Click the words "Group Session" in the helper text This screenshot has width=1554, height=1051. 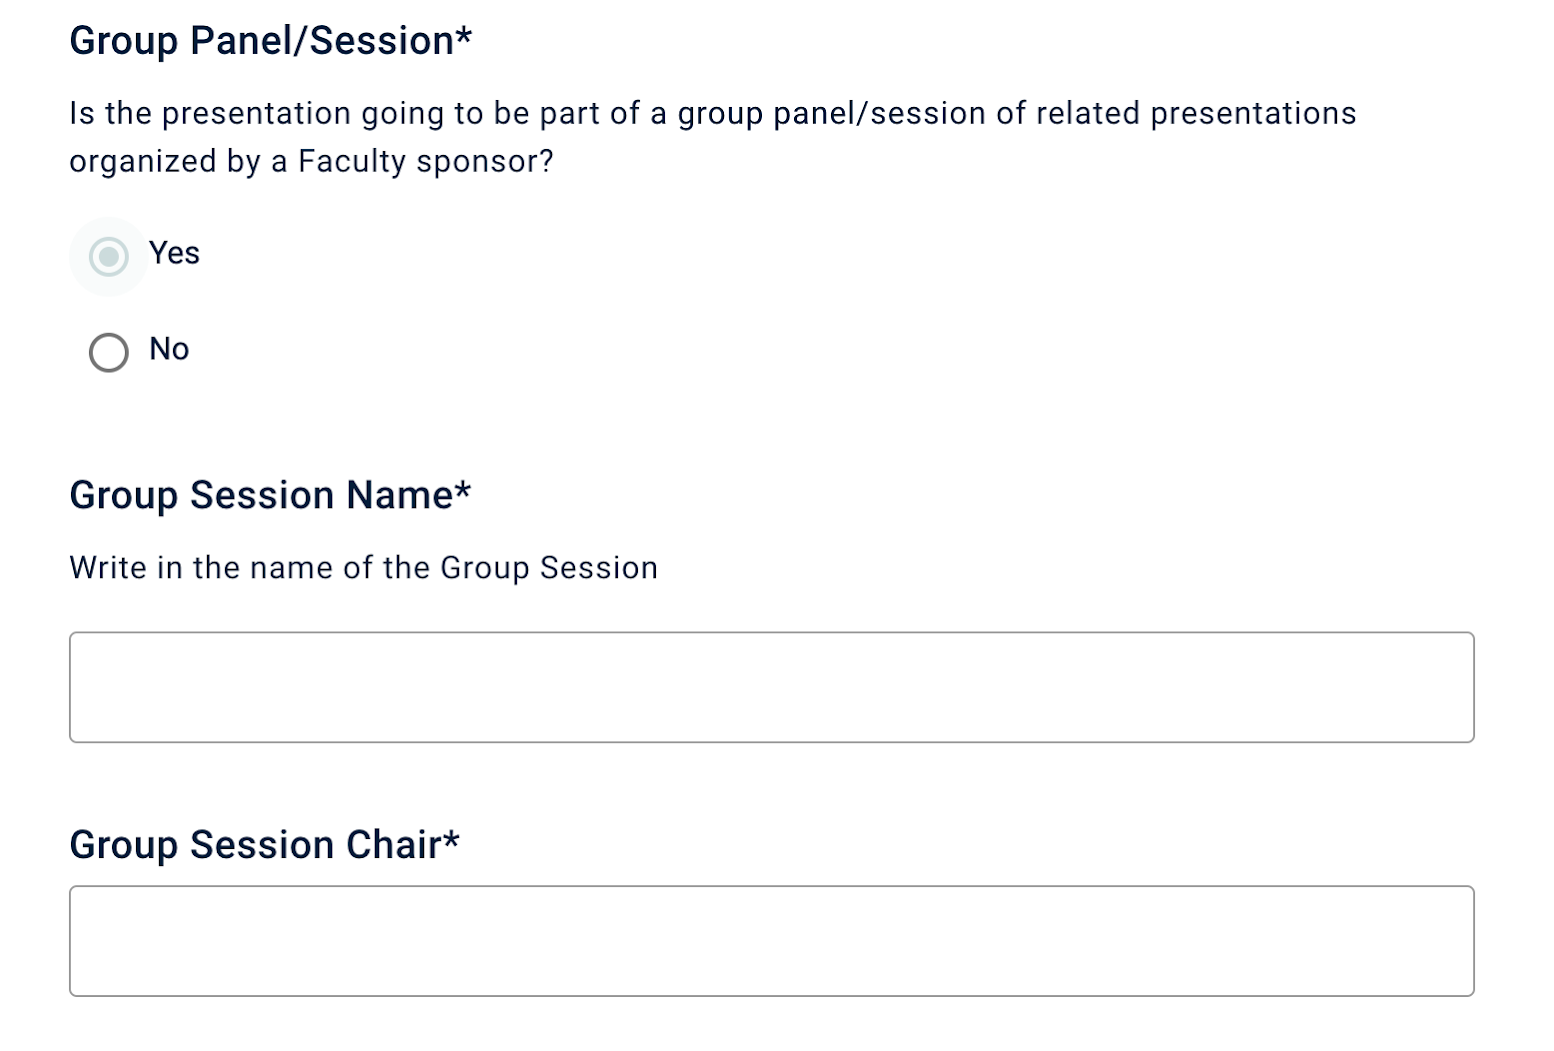(x=549, y=568)
